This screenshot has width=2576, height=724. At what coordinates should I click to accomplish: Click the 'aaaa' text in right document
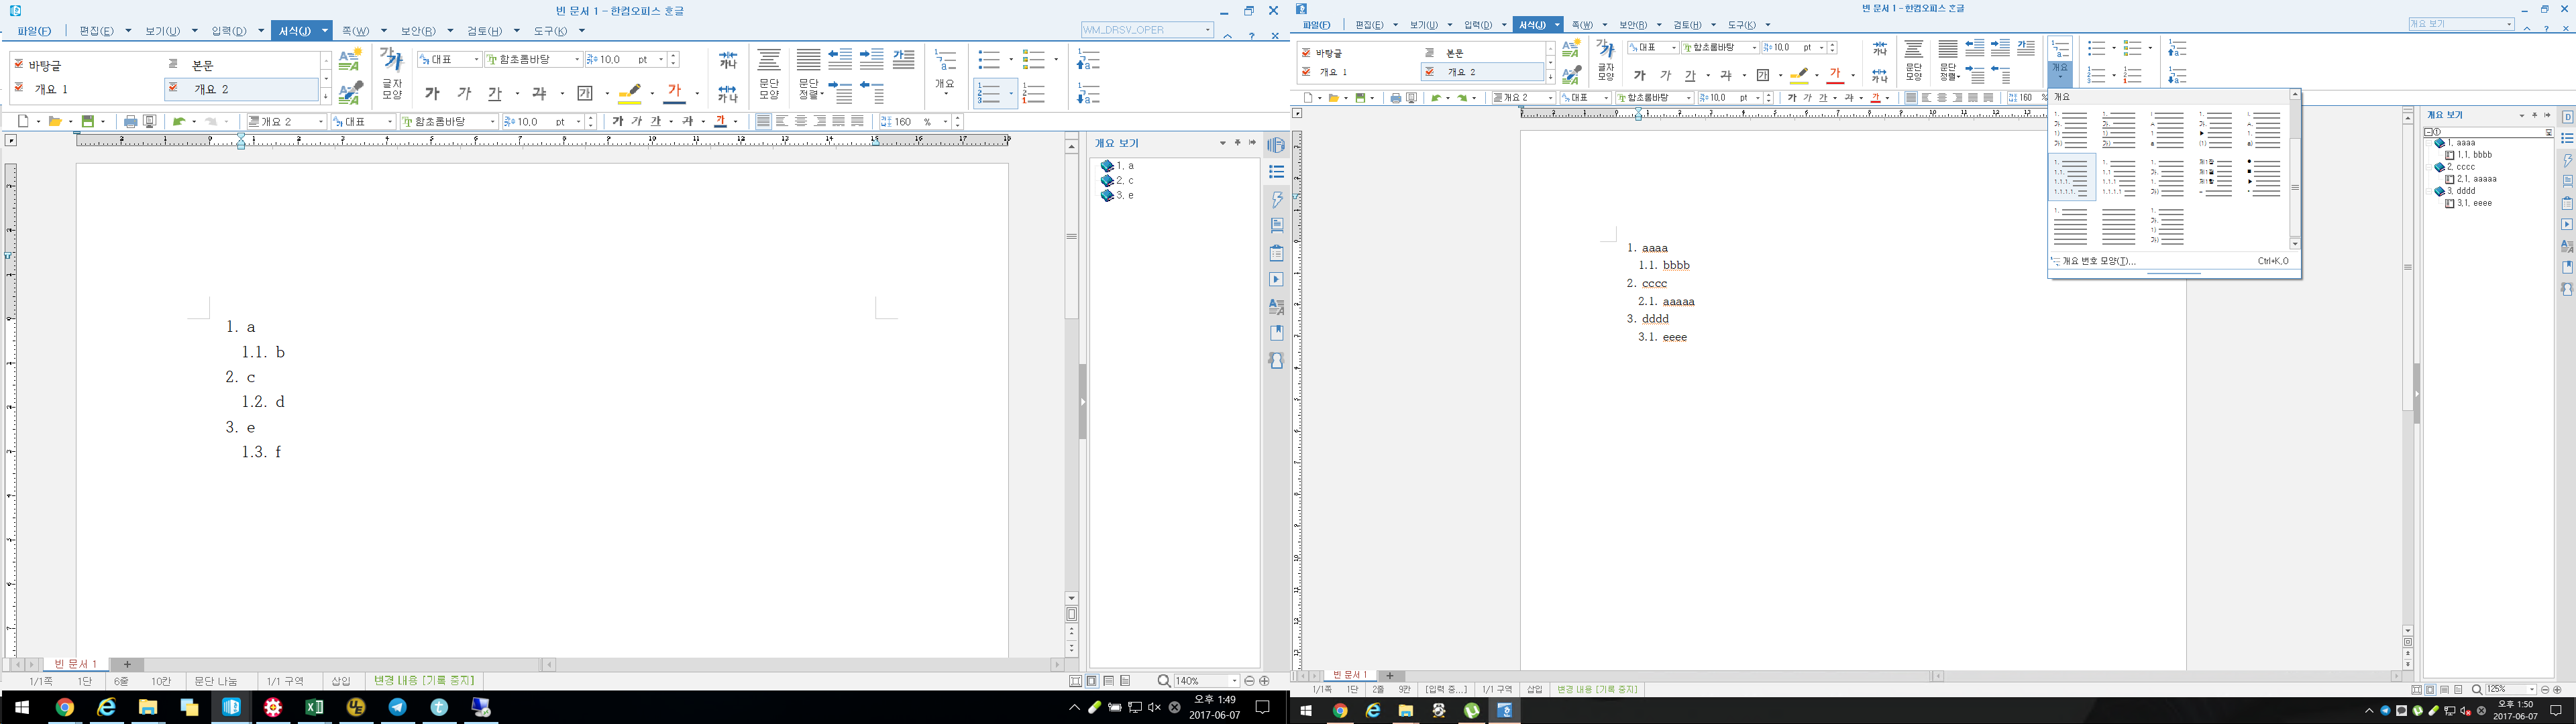click(1655, 248)
